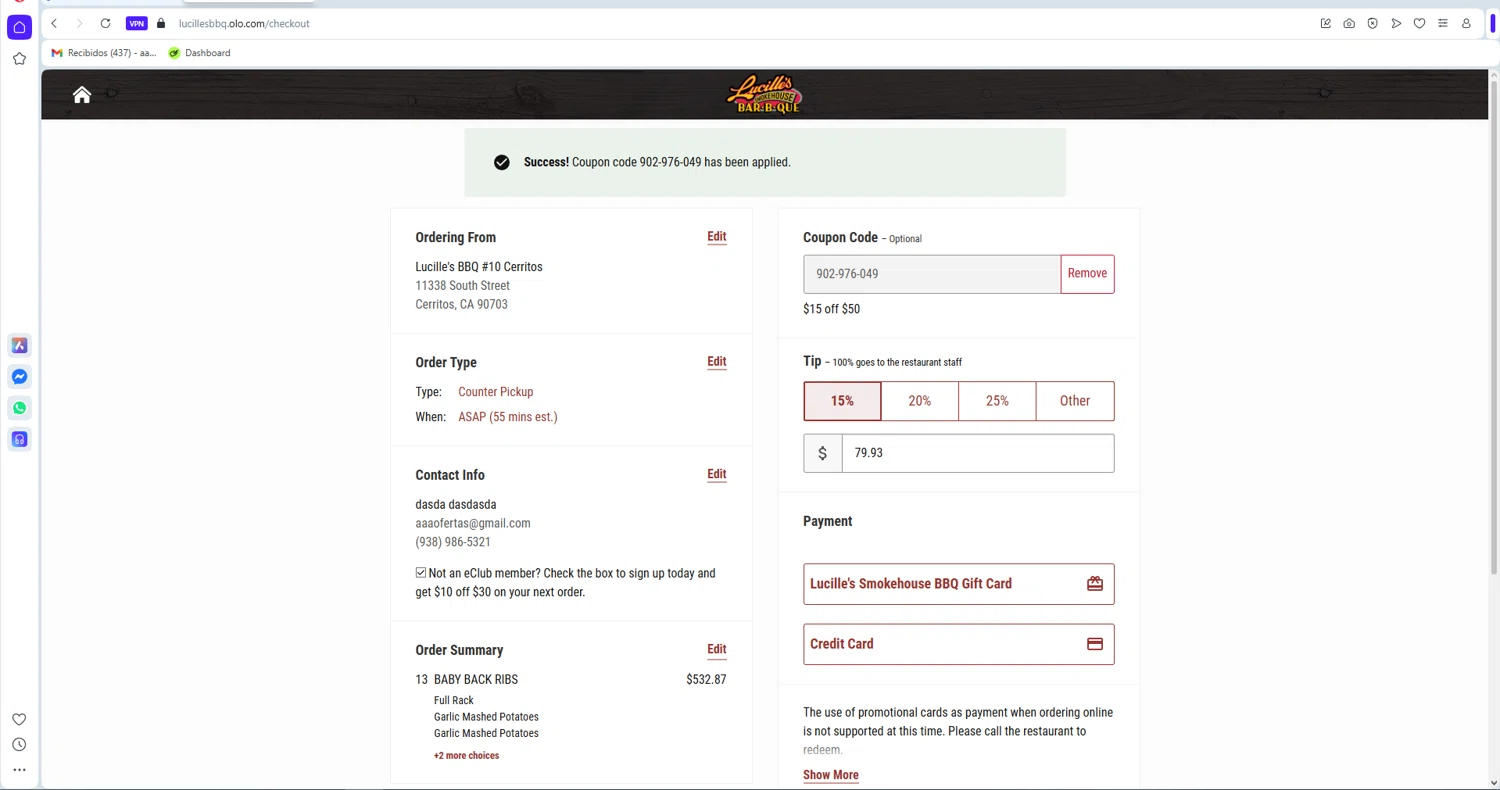Click the lucillesbbq.olo.com/checkout address bar
This screenshot has width=1500, height=790.
[244, 23]
